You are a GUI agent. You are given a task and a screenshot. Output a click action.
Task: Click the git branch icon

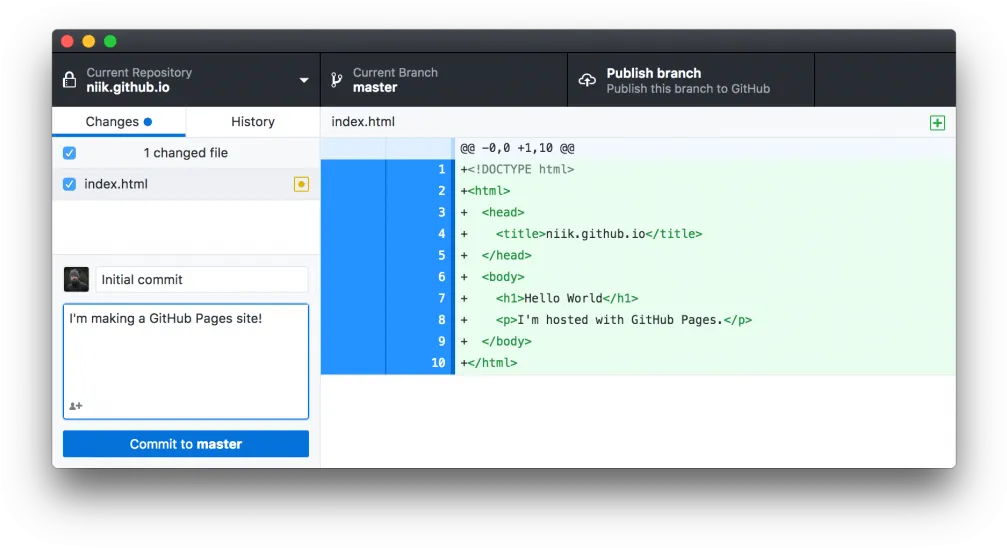(337, 80)
